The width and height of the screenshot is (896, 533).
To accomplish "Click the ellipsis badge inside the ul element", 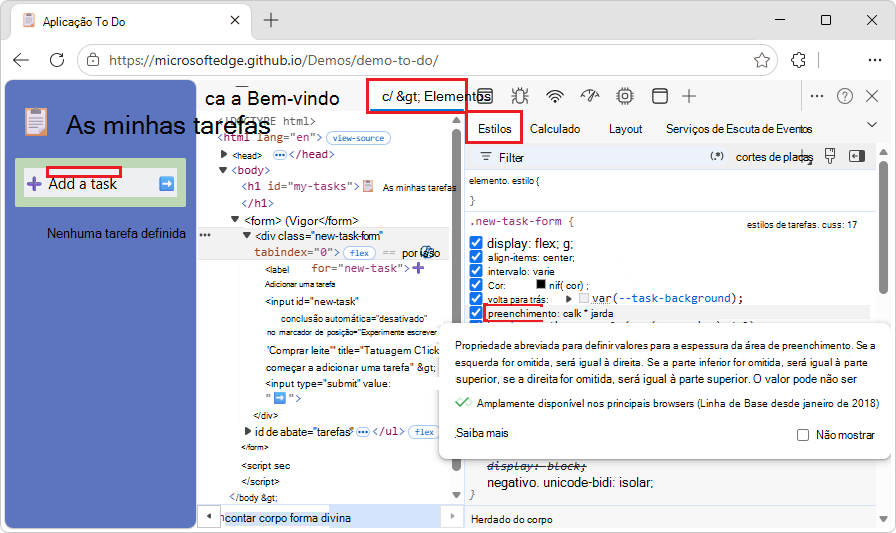I will [x=363, y=432].
